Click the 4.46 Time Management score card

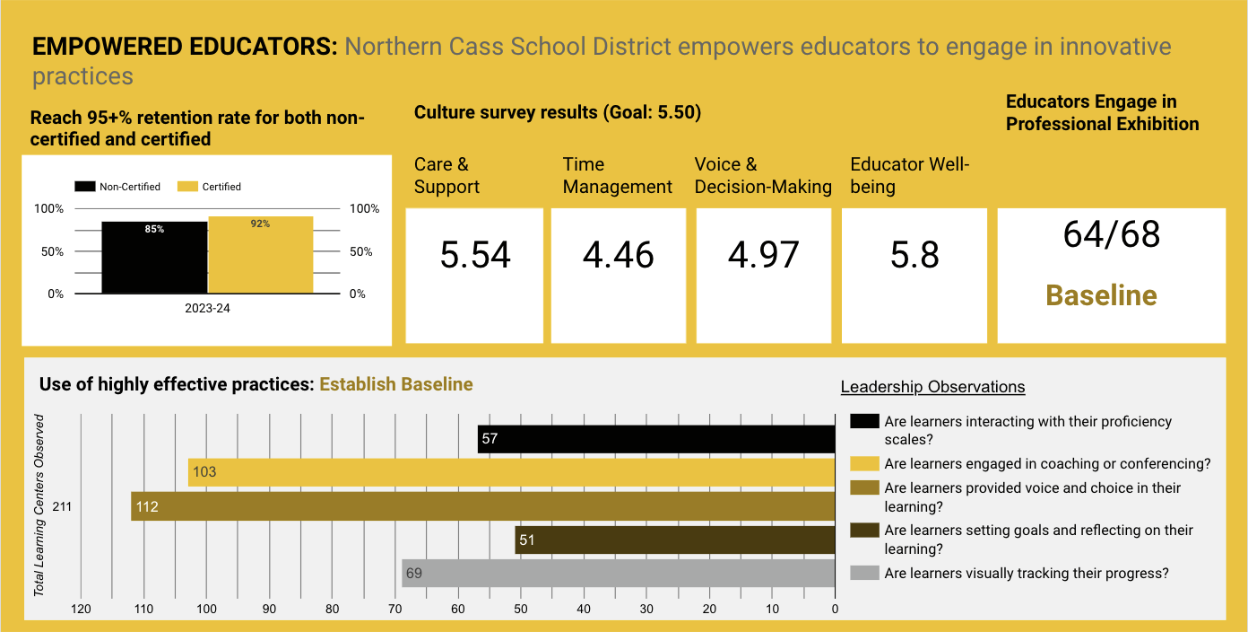[x=618, y=276]
